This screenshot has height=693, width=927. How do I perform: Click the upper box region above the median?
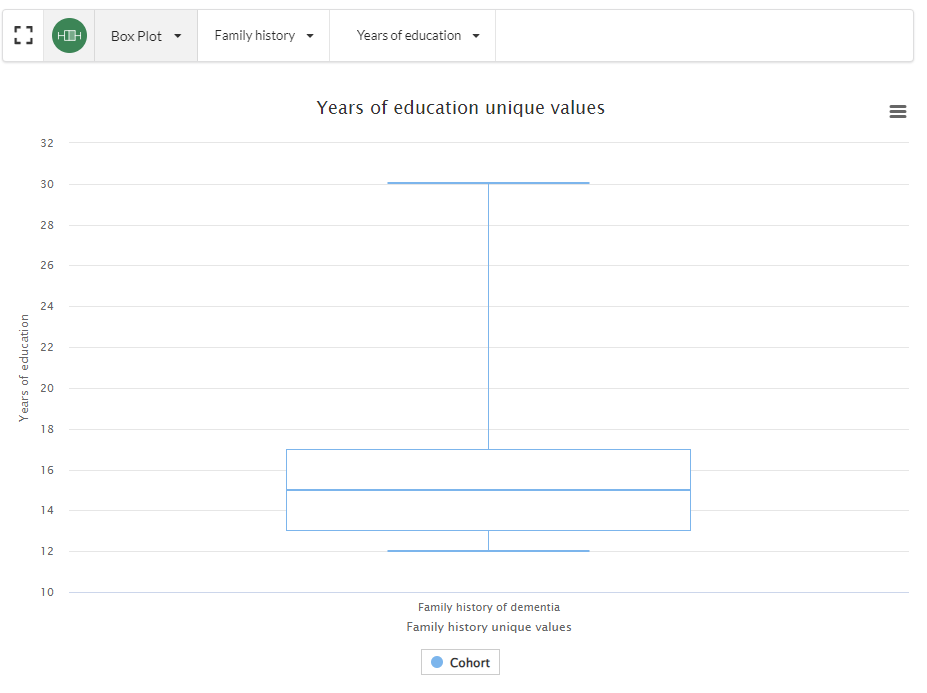click(488, 469)
